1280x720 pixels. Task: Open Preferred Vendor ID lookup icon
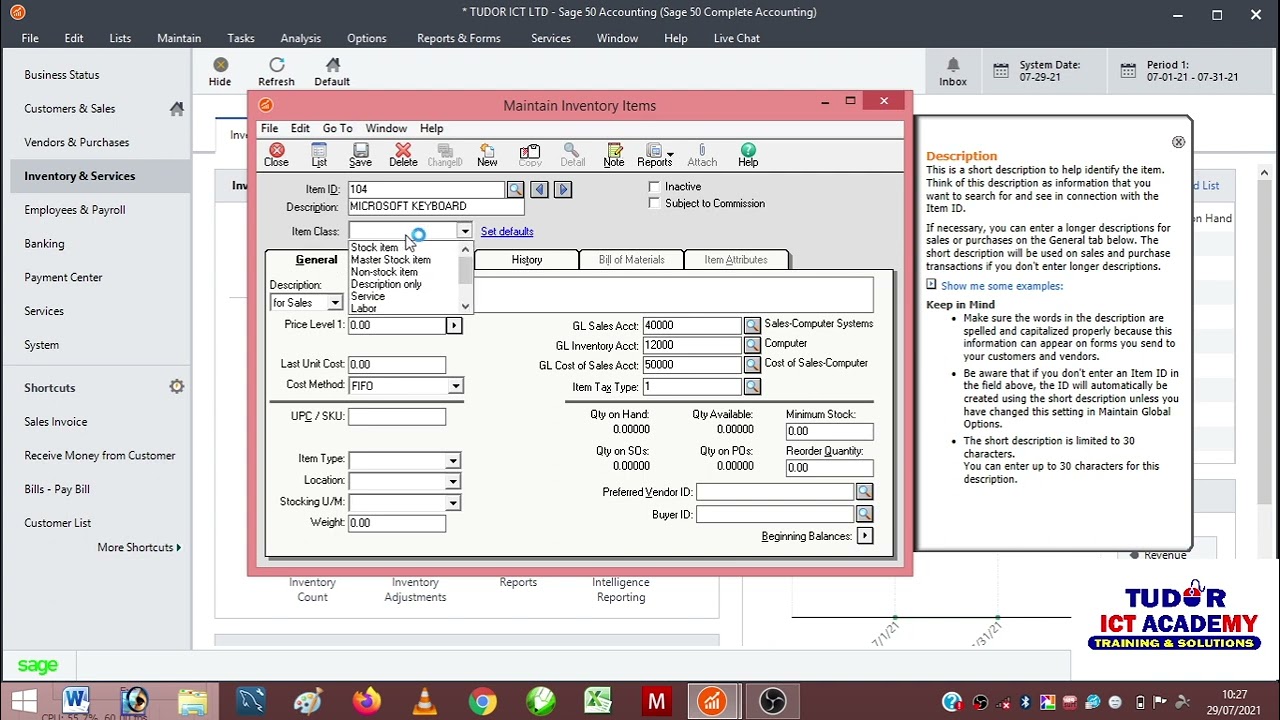[x=864, y=492]
